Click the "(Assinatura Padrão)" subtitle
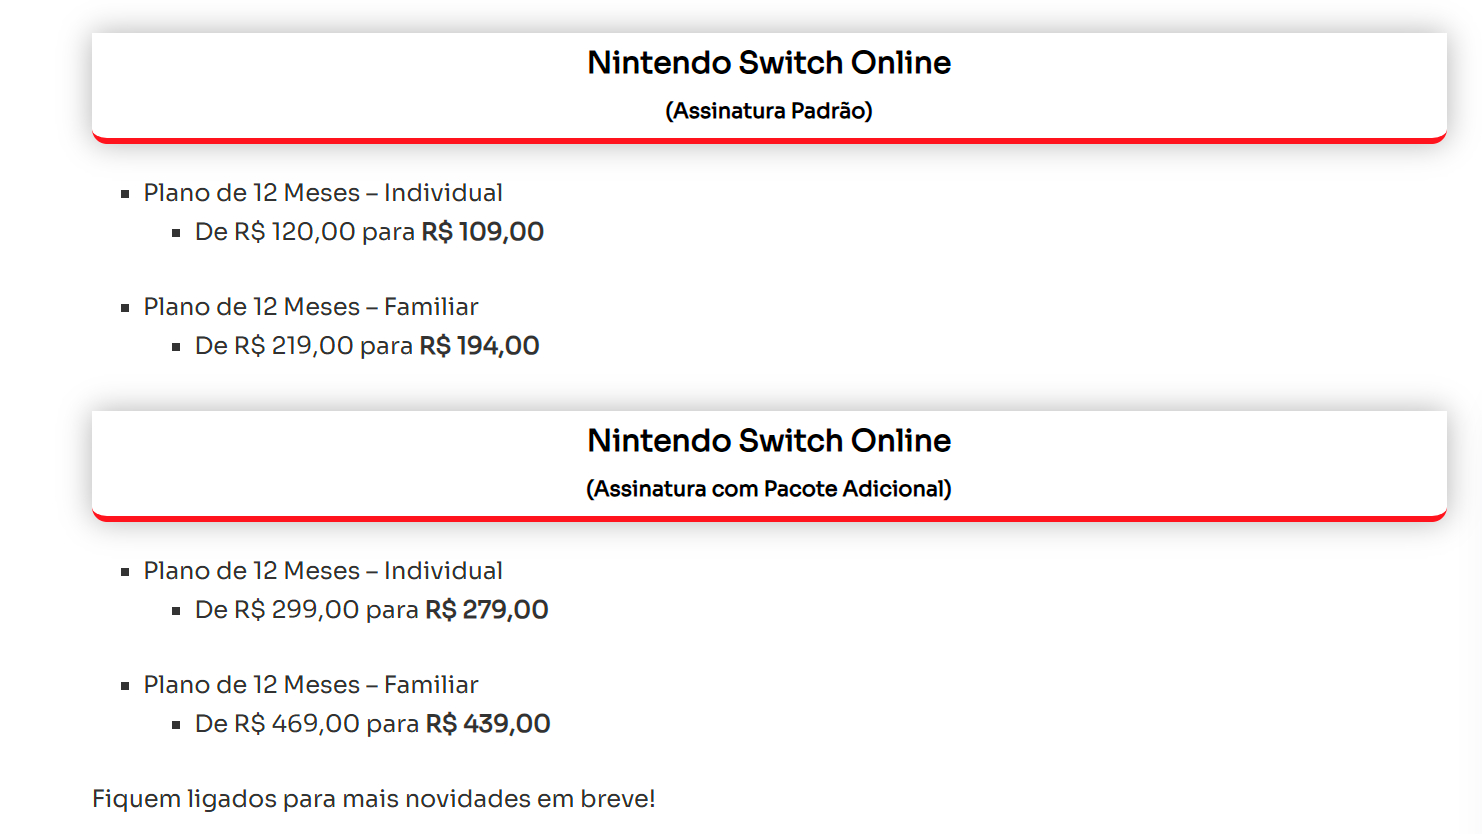Viewport: 1482px width, 834px height. tap(768, 111)
